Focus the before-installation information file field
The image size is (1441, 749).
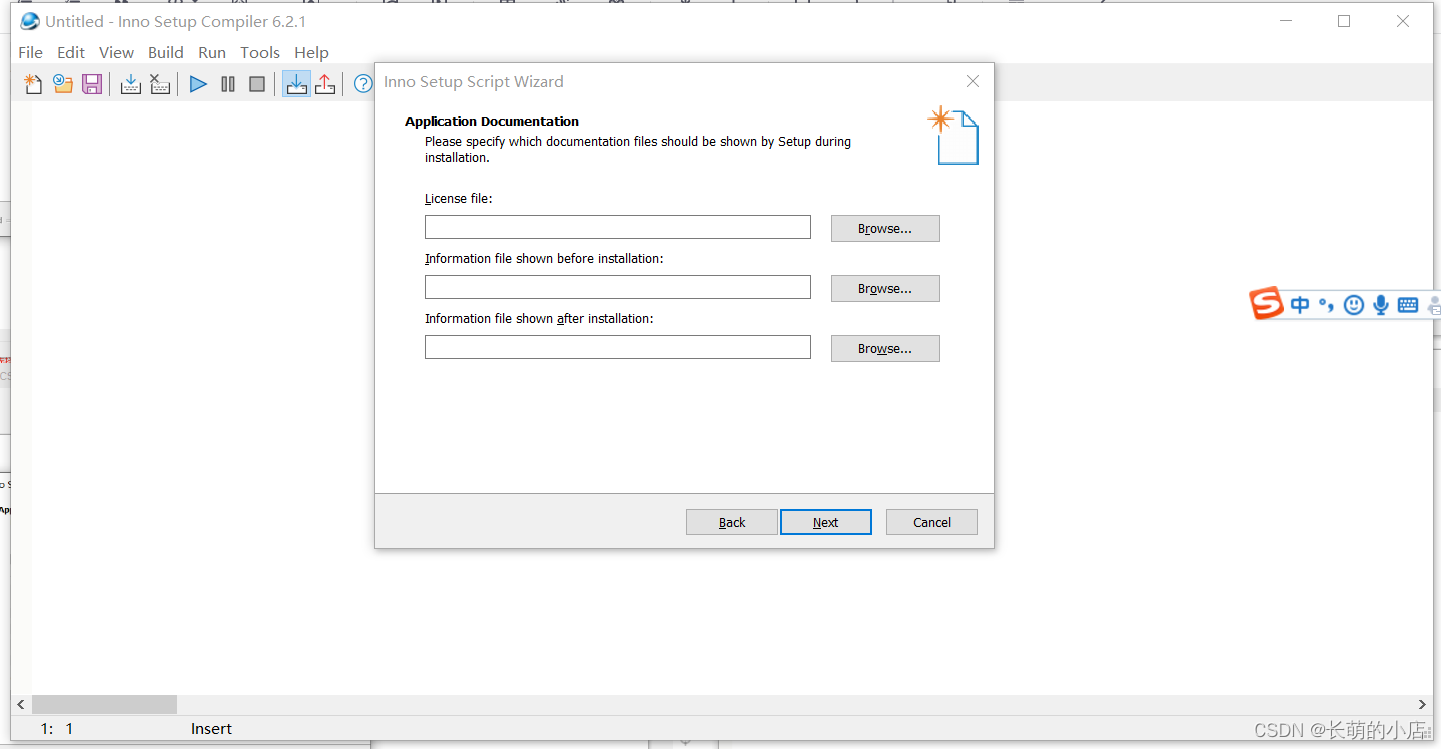(x=618, y=287)
